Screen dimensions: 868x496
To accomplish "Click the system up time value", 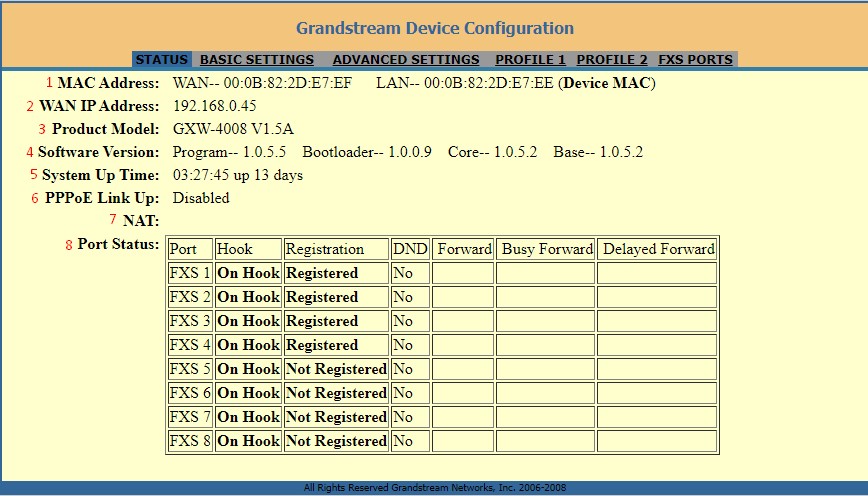I will 238,175.
